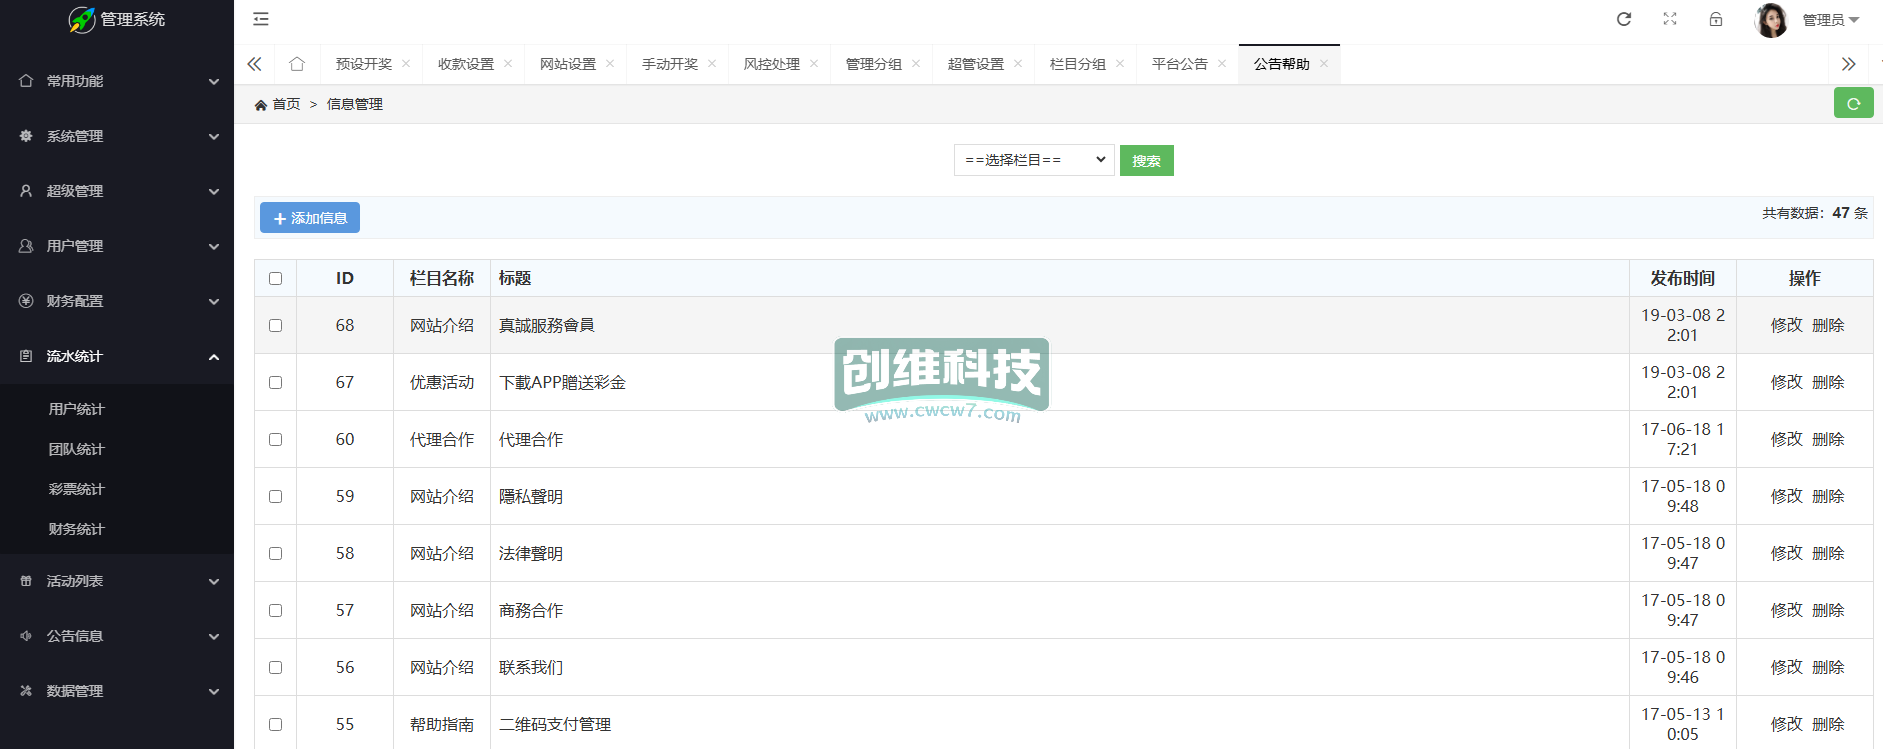Click the 公告信息 speaker icon
This screenshot has width=1883, height=749.
coord(26,636)
